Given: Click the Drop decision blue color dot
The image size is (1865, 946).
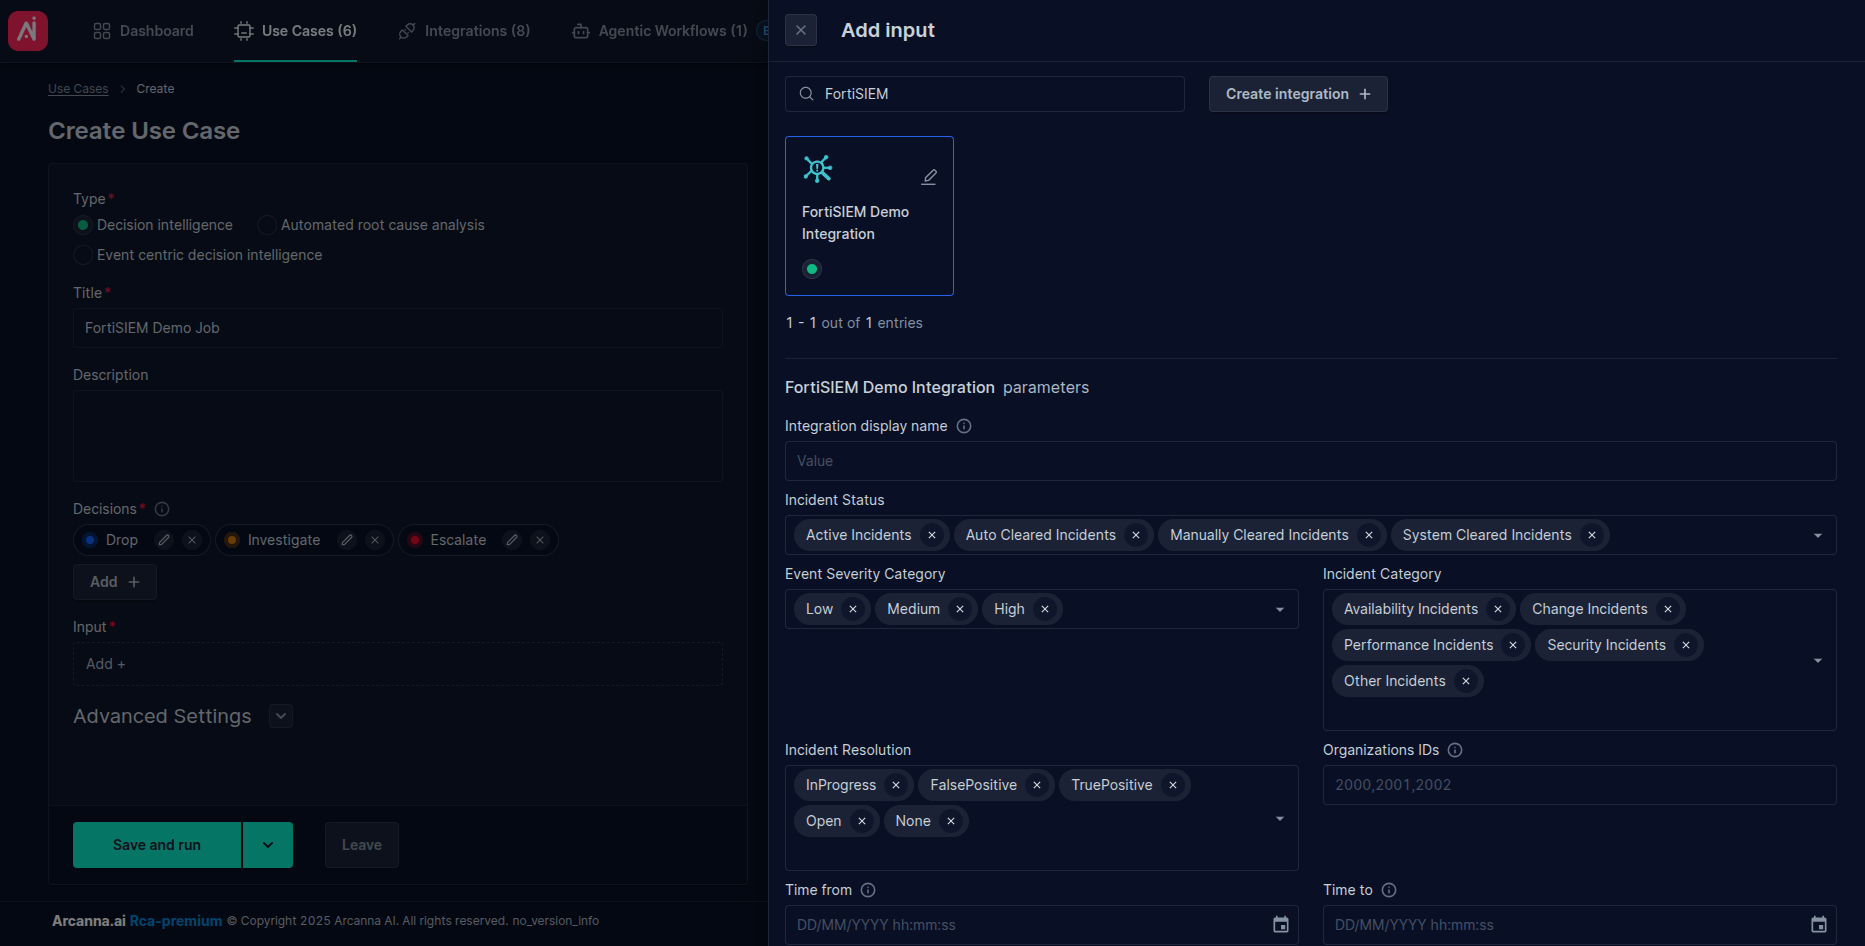Looking at the screenshot, I should click(90, 540).
